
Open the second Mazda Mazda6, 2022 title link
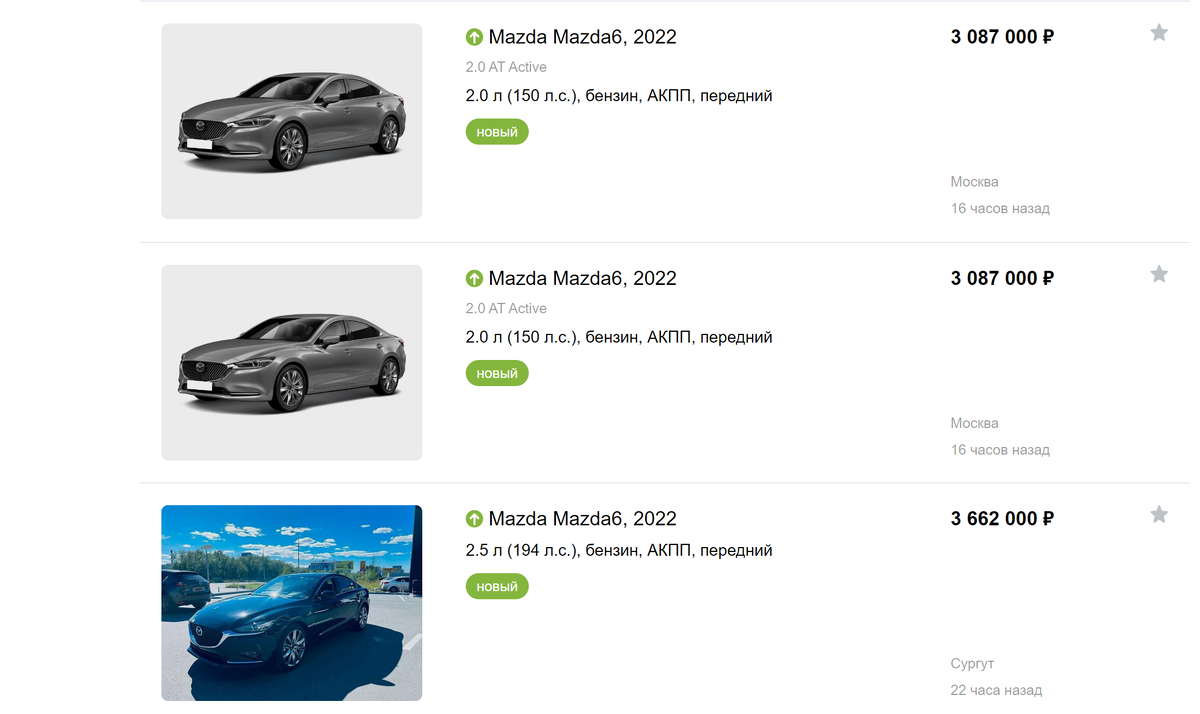coord(582,278)
